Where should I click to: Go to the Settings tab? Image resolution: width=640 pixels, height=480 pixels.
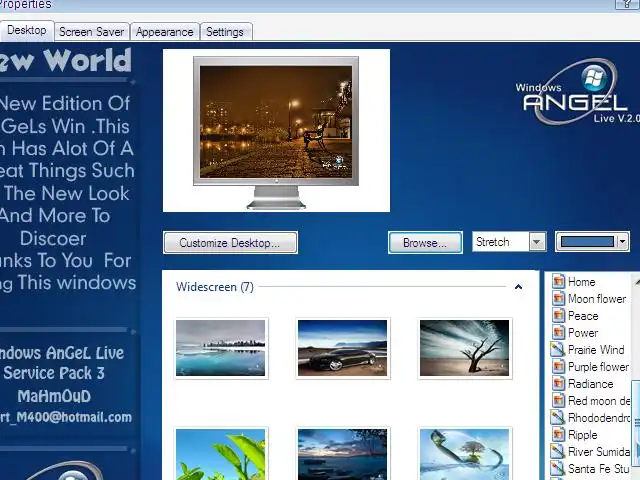click(x=225, y=32)
